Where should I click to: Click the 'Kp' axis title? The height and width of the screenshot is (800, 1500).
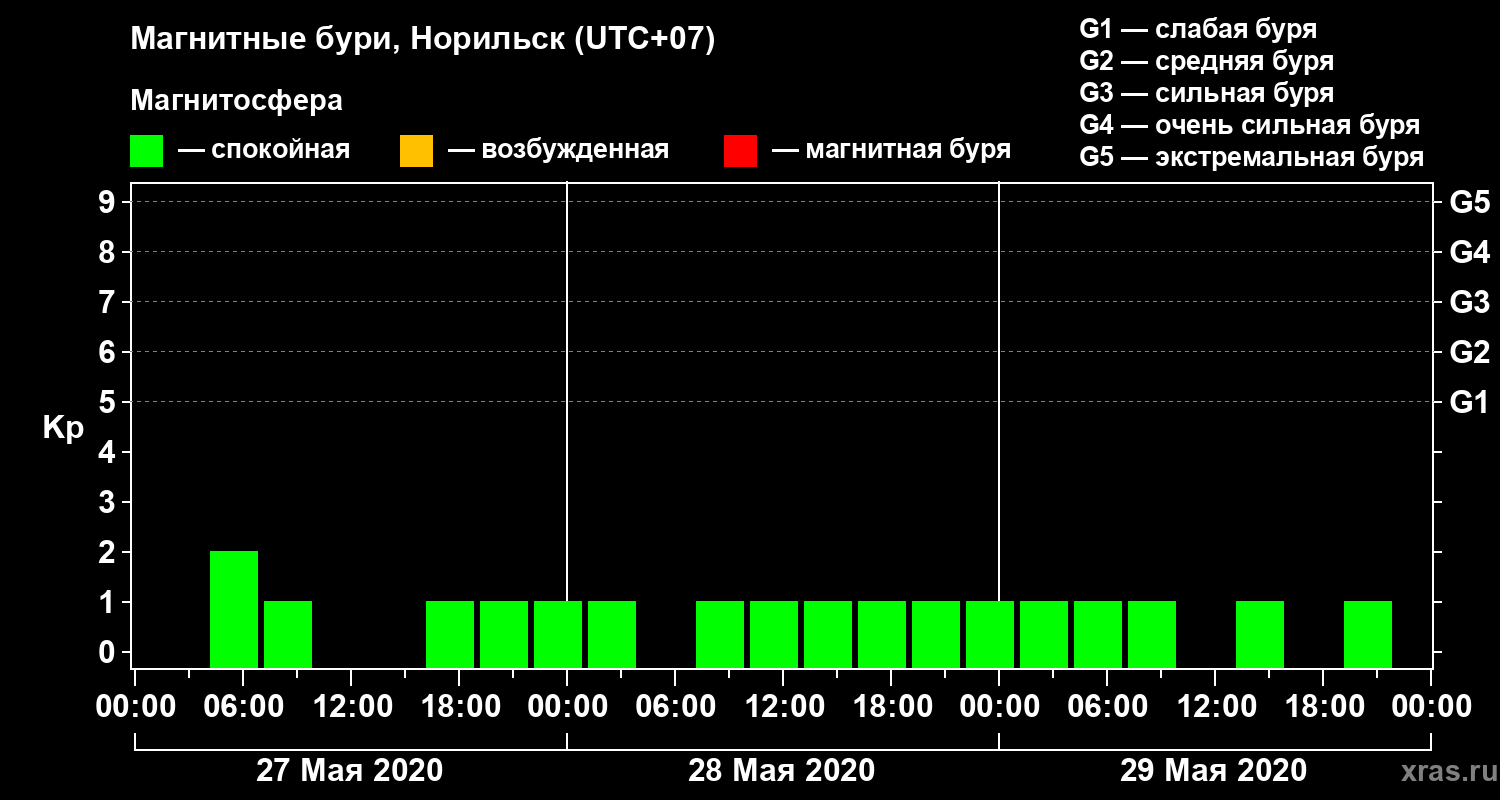[x=63, y=428]
